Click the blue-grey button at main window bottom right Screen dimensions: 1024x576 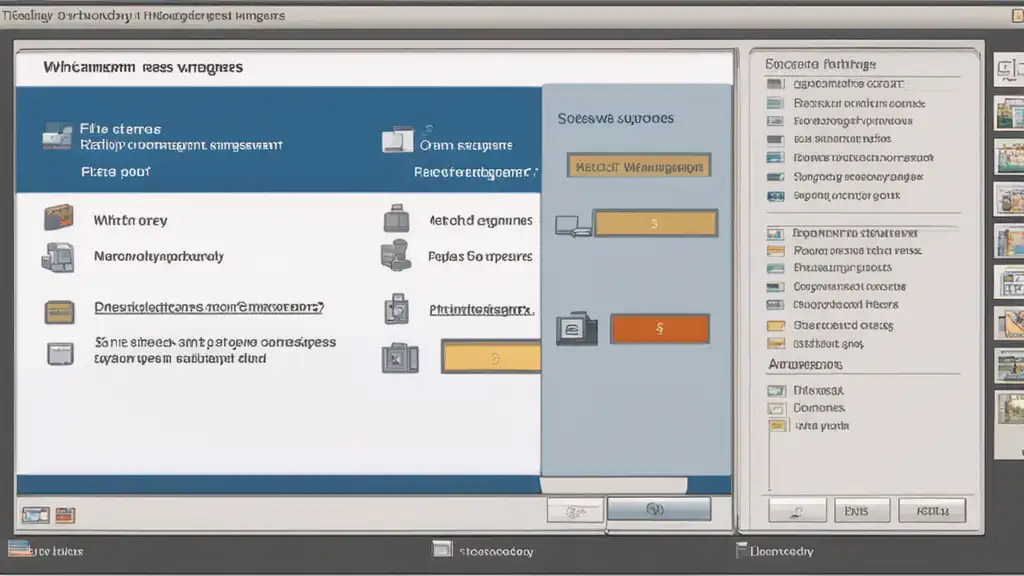point(658,509)
